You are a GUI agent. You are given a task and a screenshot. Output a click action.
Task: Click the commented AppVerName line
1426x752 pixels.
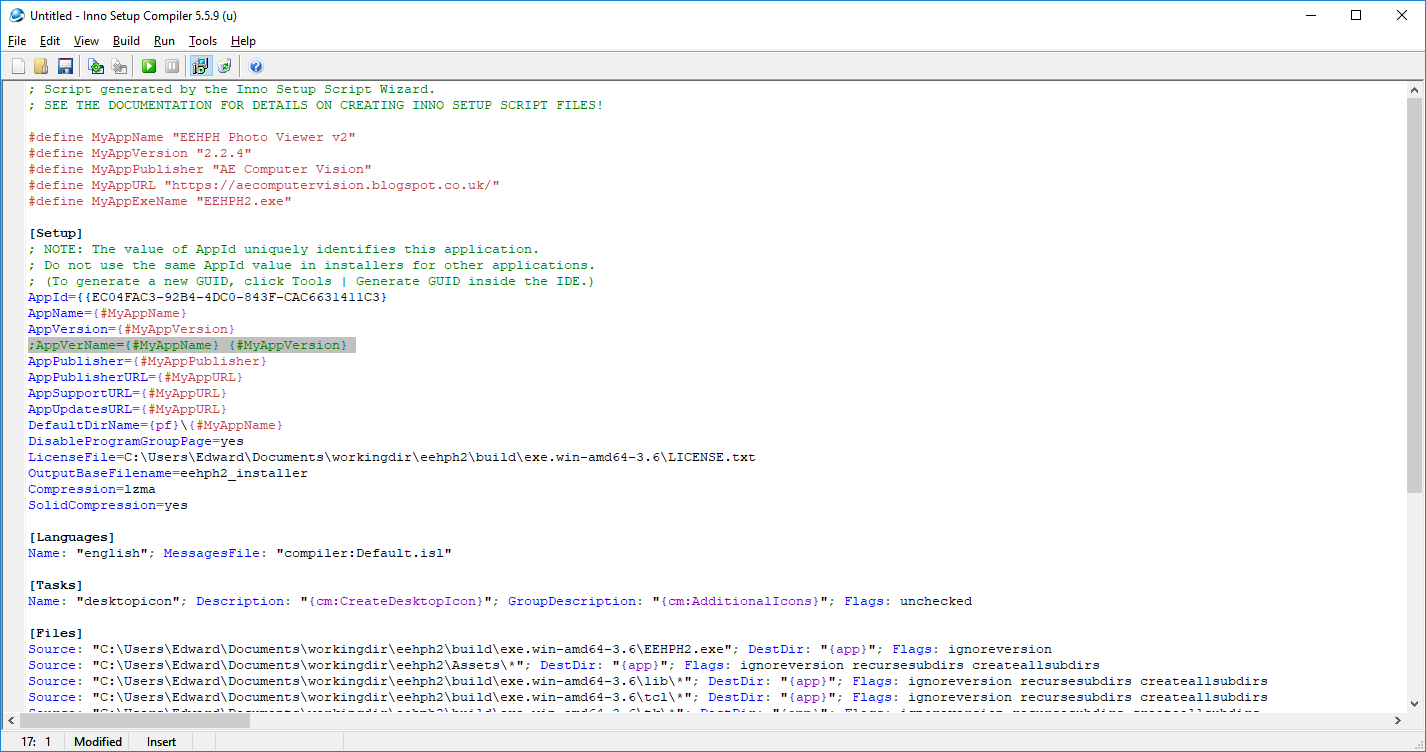coord(190,344)
